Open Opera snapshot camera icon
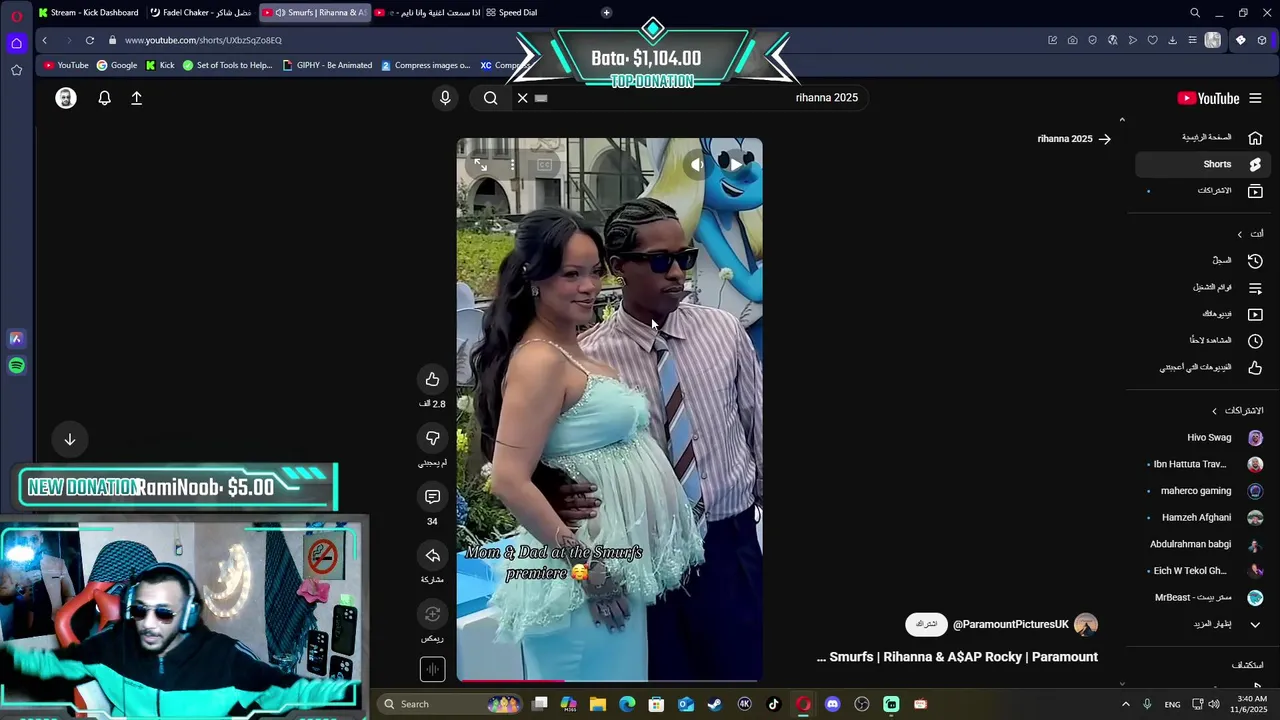1280x720 pixels. pos(1072,40)
